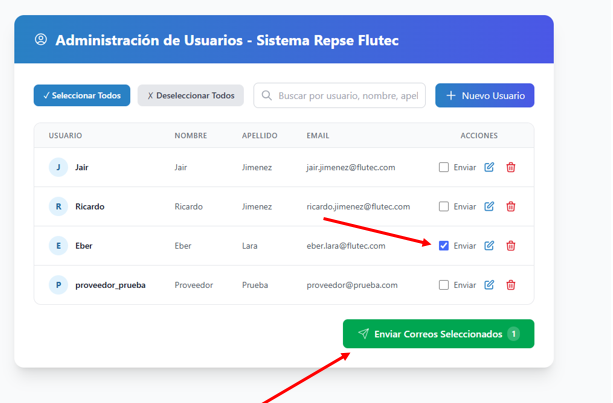Select email proveedor@prueba.com
613x403 pixels.
coord(352,285)
